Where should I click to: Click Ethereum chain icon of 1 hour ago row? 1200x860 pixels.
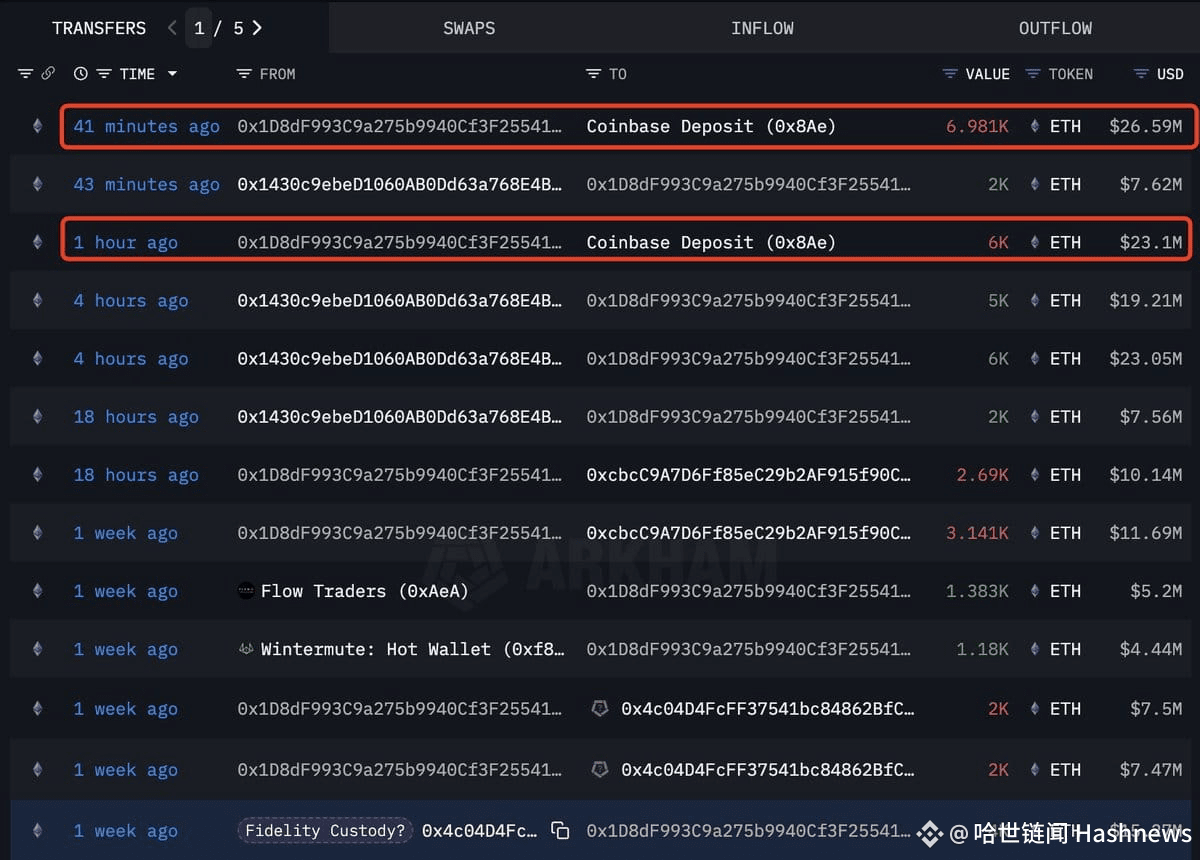(38, 242)
